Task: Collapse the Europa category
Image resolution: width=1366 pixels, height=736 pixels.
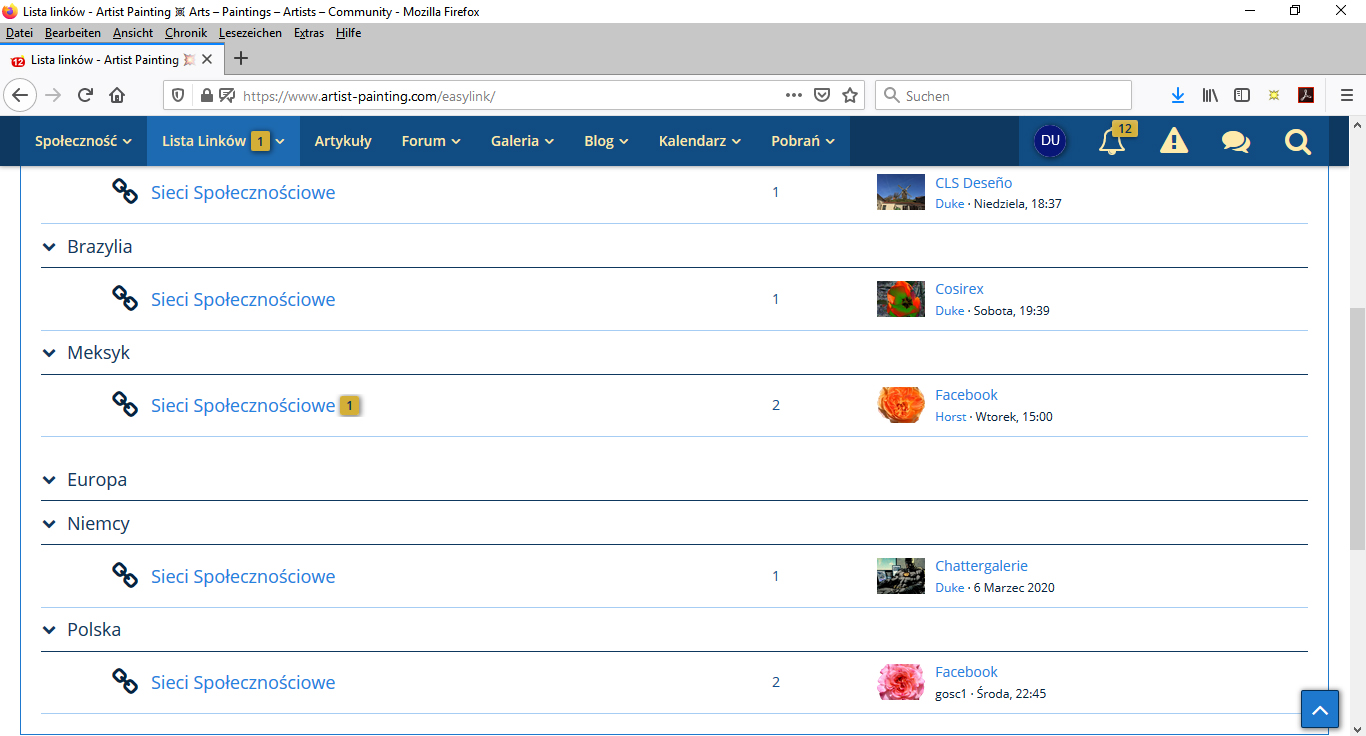Action: [49, 480]
